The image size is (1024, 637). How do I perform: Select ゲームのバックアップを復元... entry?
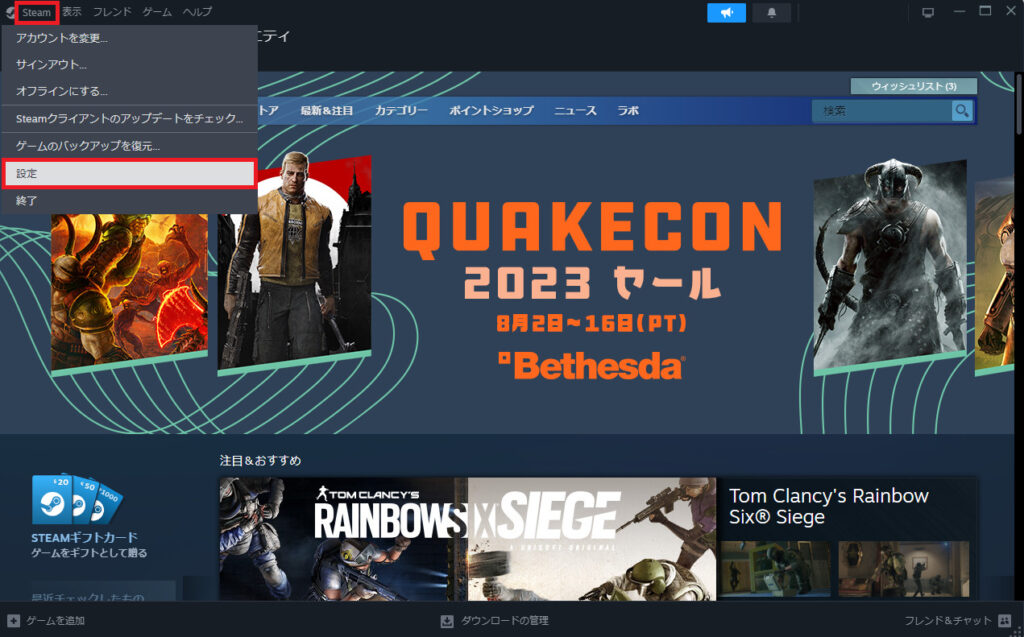point(129,146)
